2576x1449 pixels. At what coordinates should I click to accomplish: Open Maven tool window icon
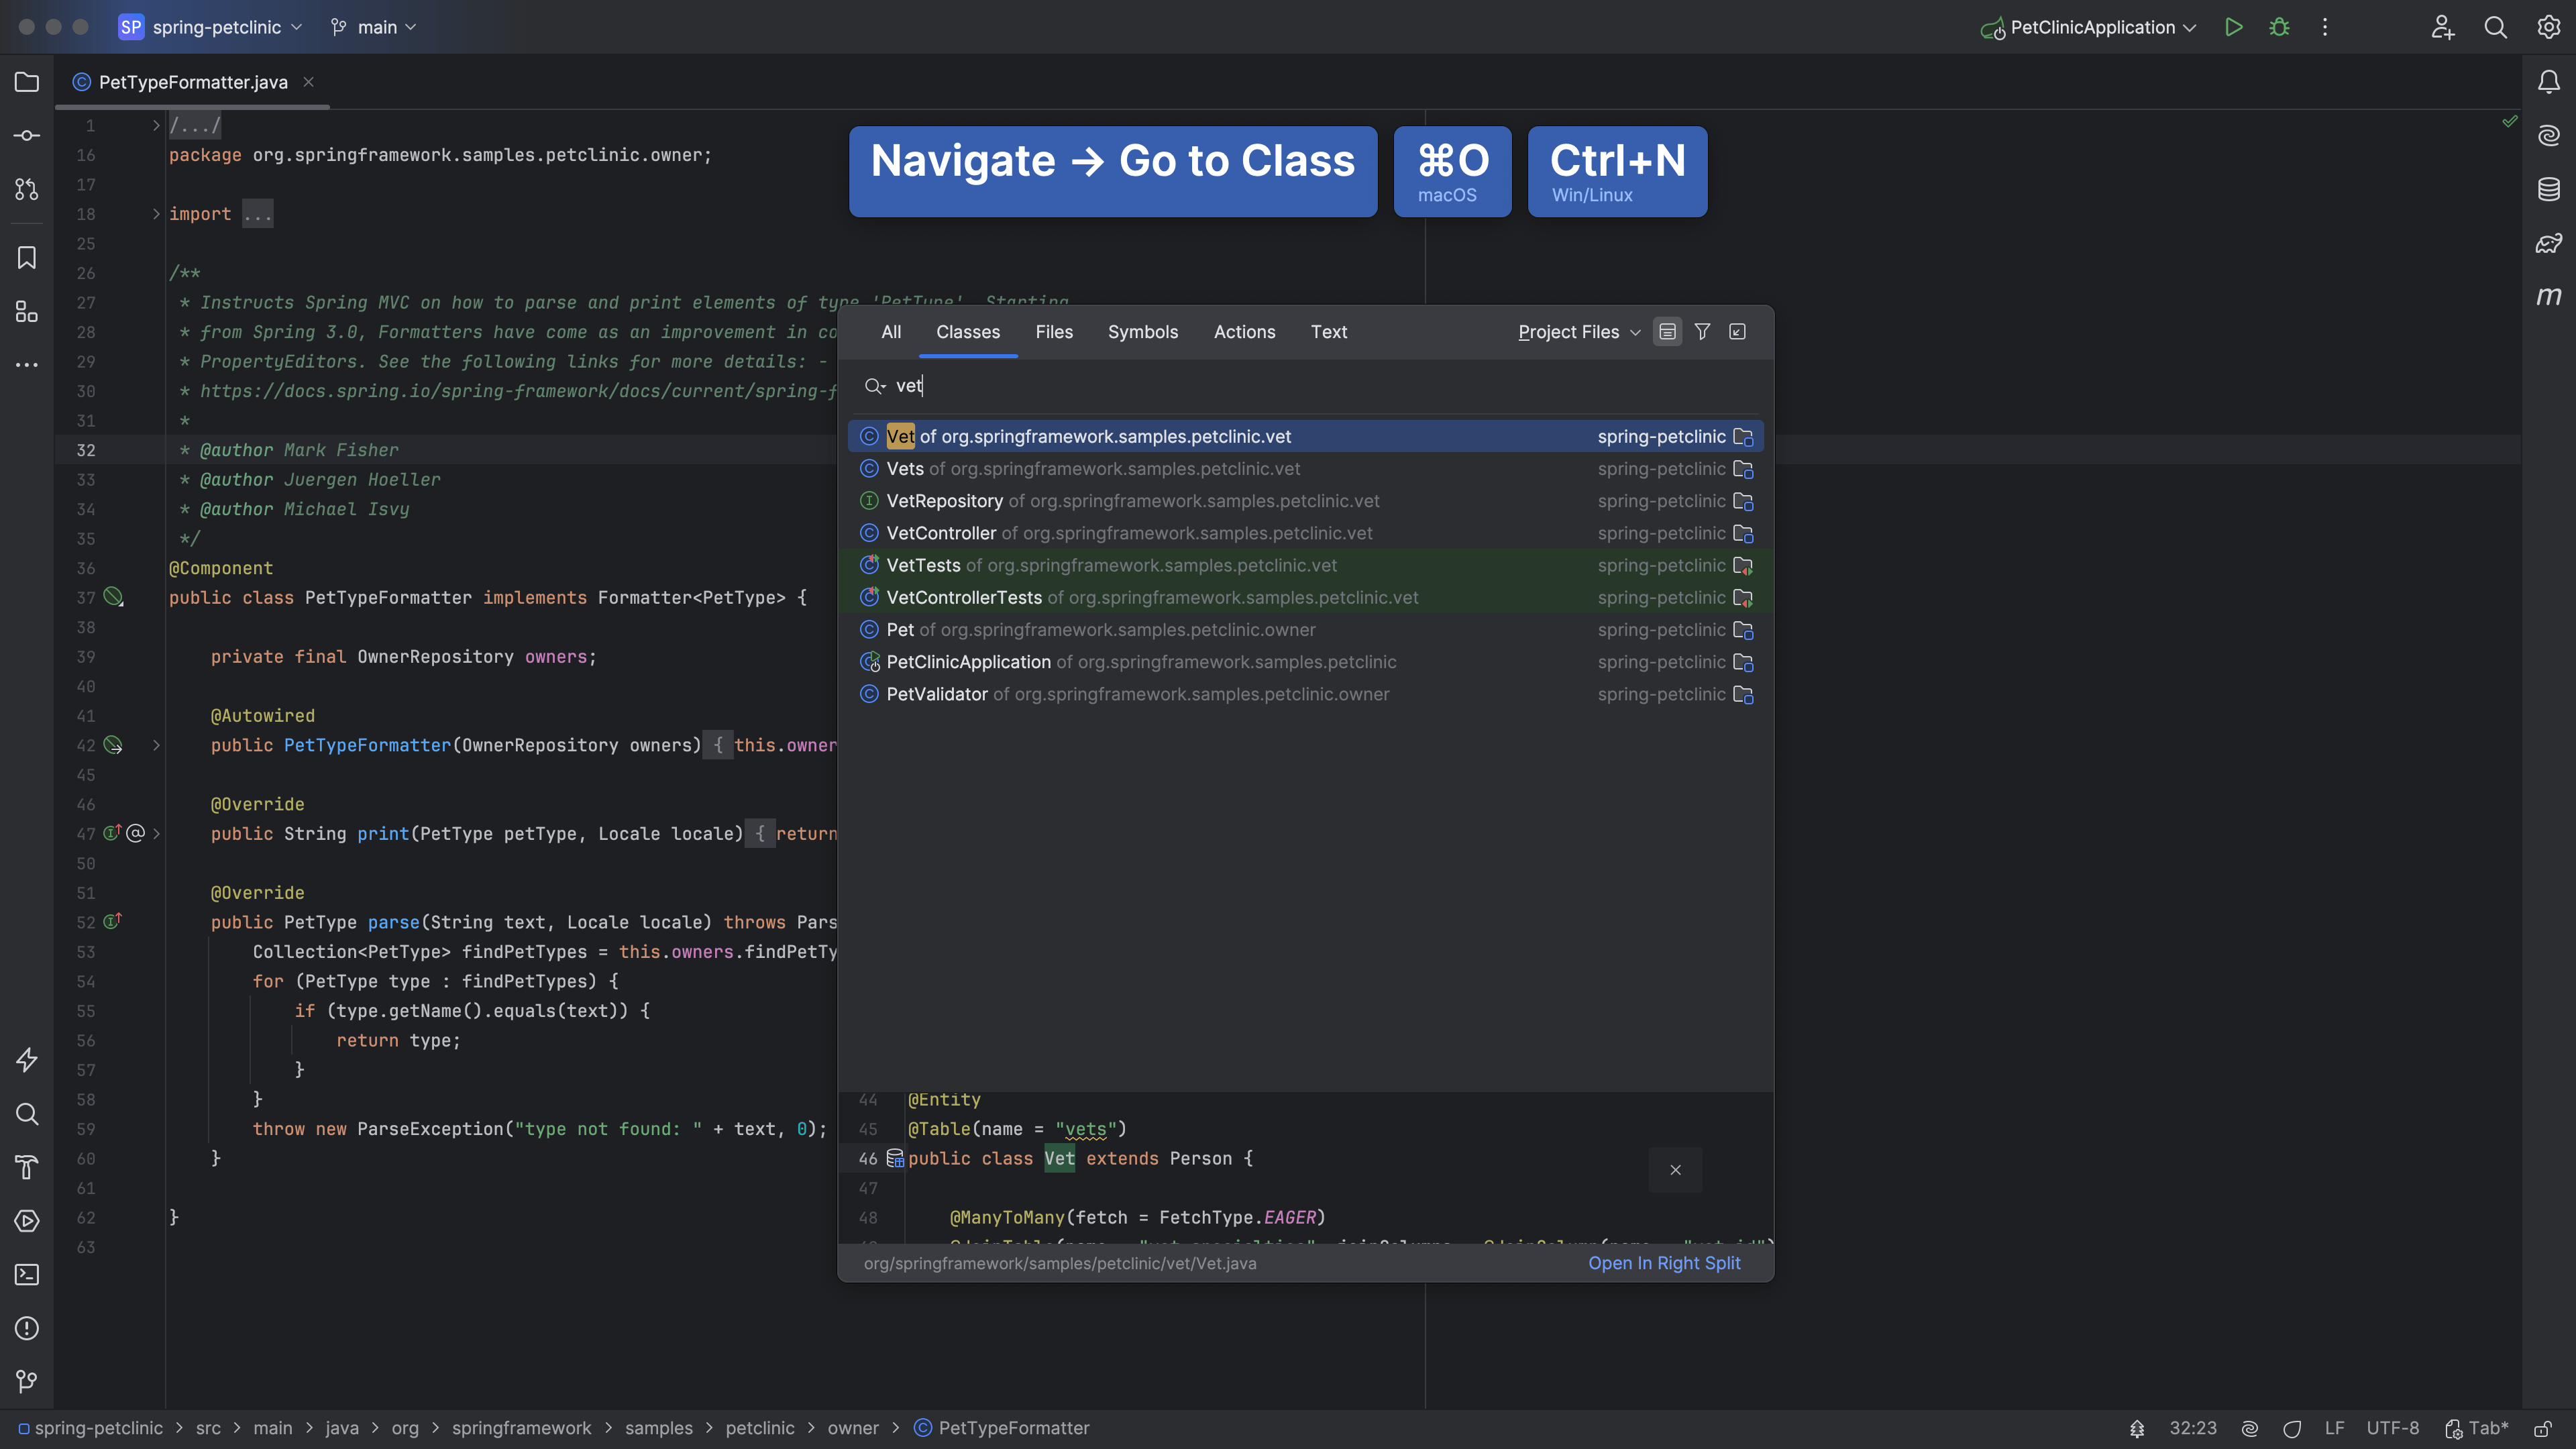pos(2548,296)
